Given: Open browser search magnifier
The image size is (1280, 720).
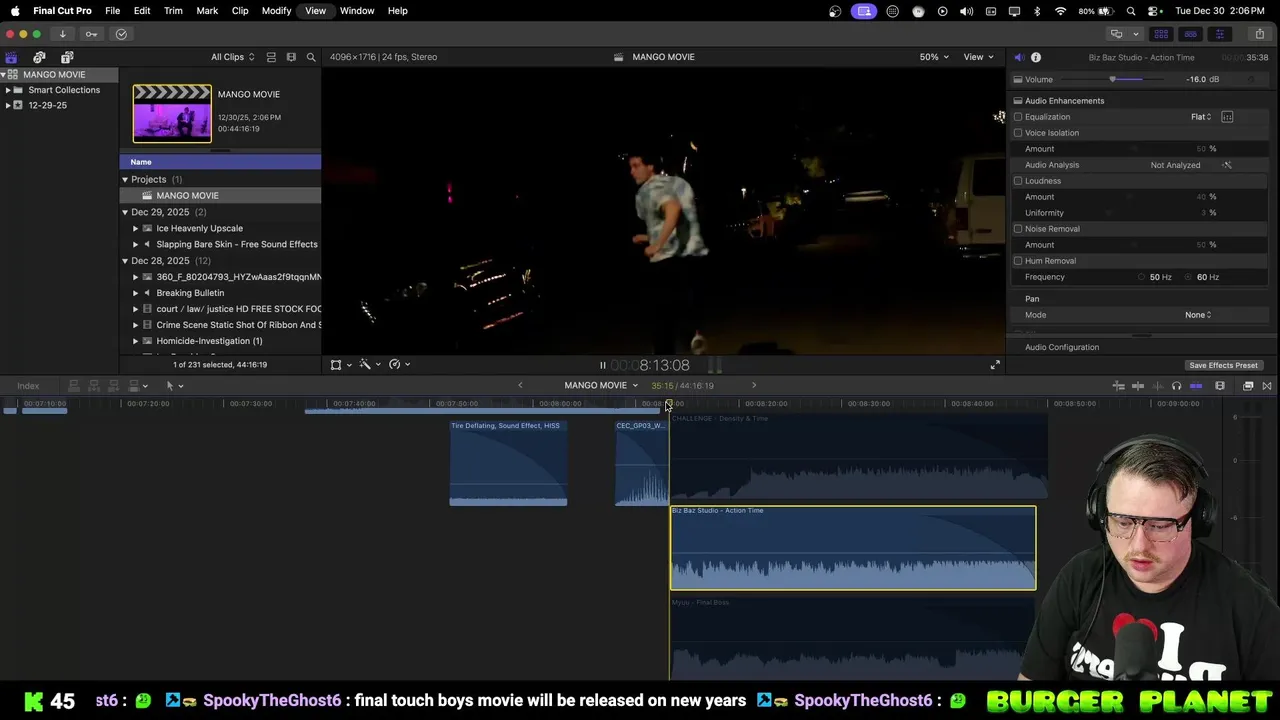Looking at the screenshot, I should coord(311,57).
